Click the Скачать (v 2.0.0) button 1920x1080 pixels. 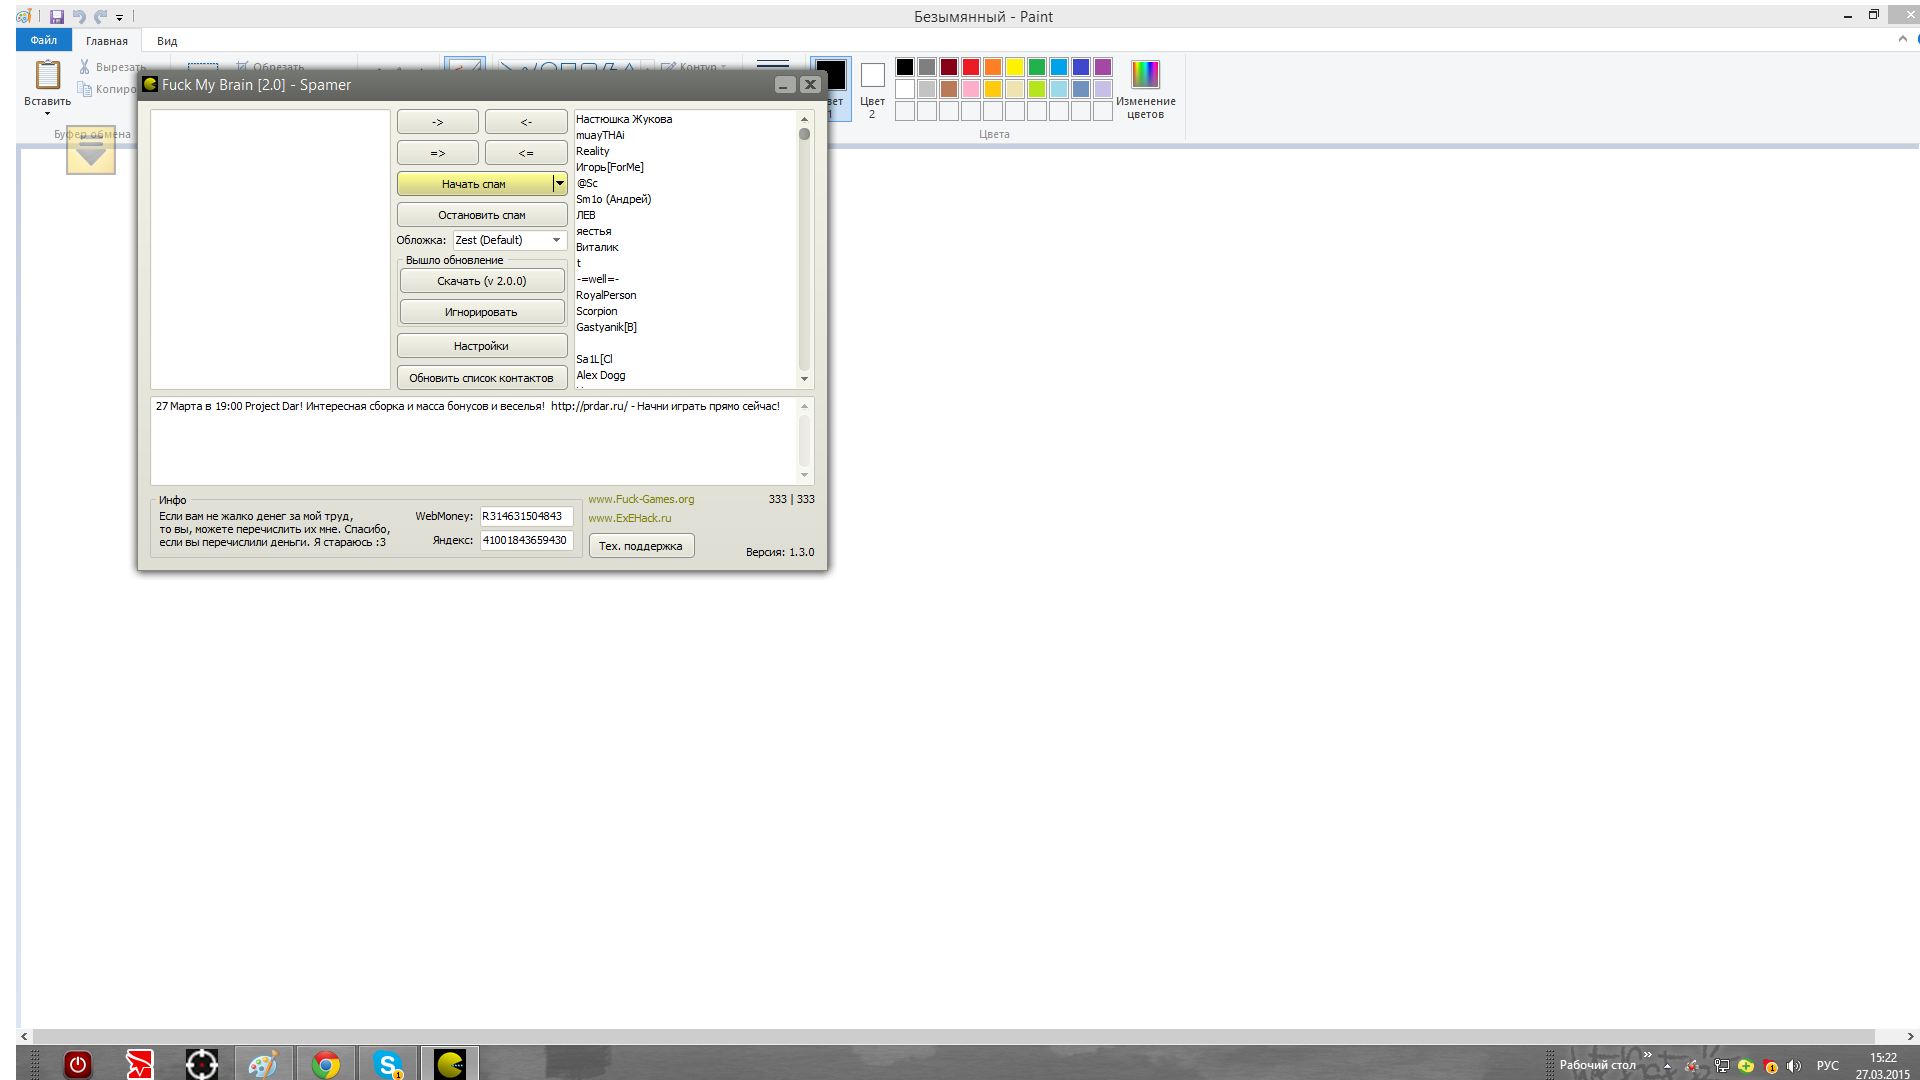point(481,281)
